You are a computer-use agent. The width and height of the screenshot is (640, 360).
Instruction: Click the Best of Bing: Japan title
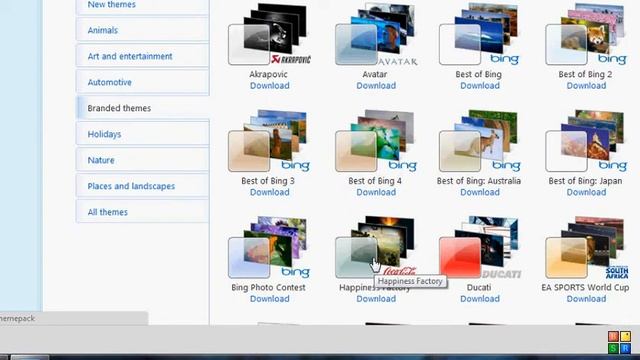tap(585, 181)
